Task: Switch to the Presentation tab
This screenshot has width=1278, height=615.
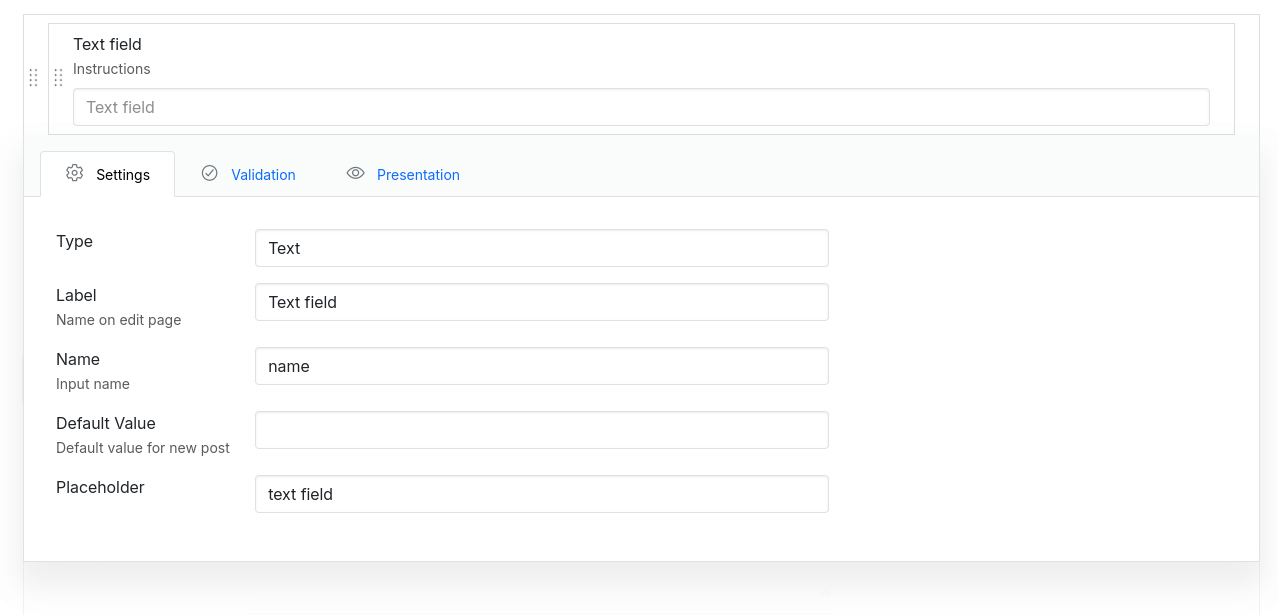Action: tap(418, 174)
